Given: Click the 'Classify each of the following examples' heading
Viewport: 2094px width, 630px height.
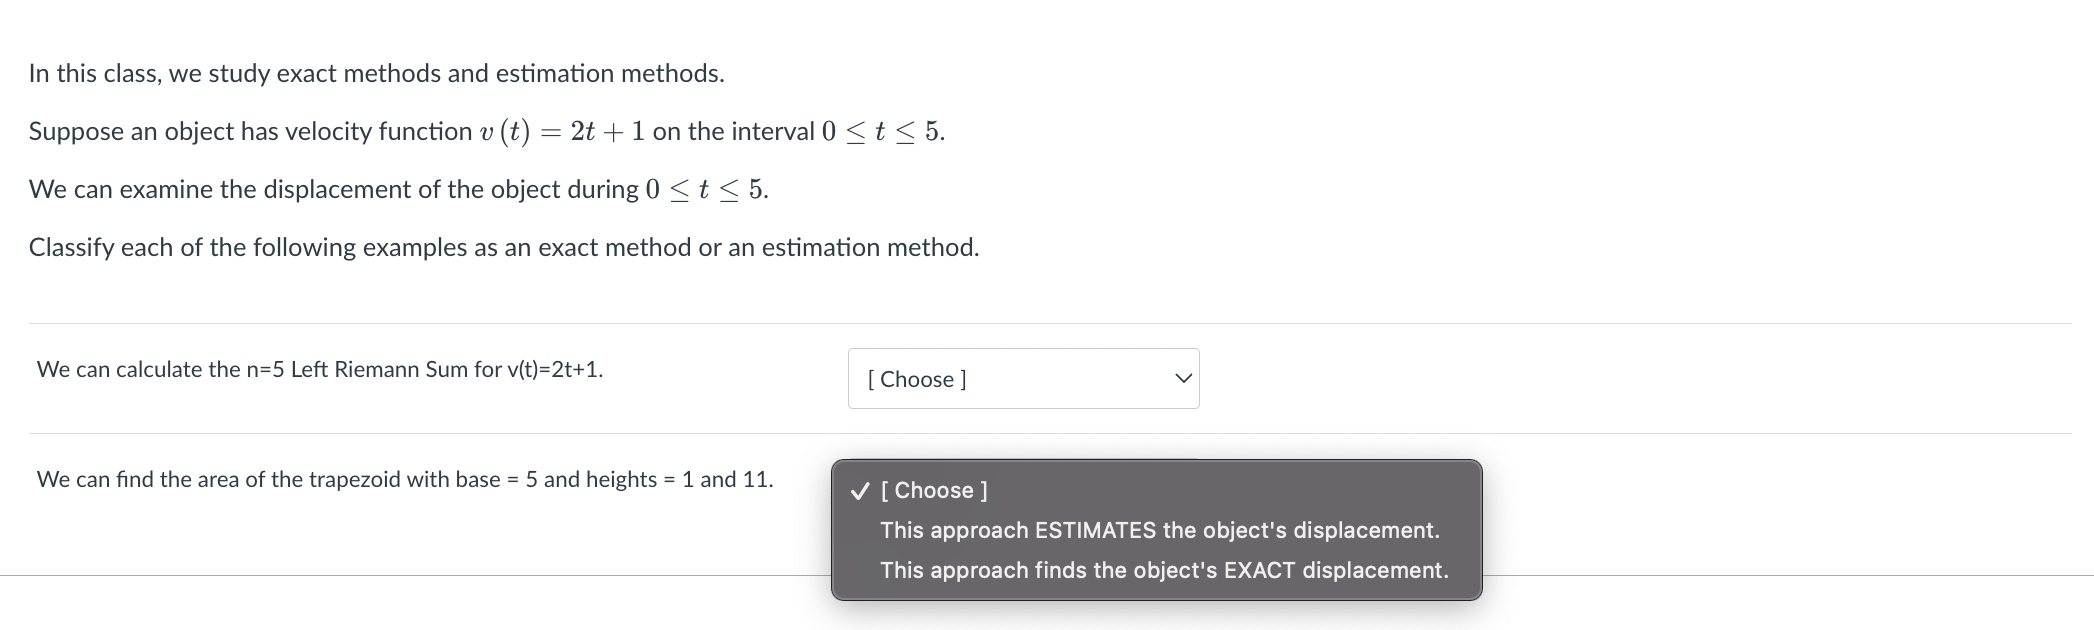Looking at the screenshot, I should [503, 247].
